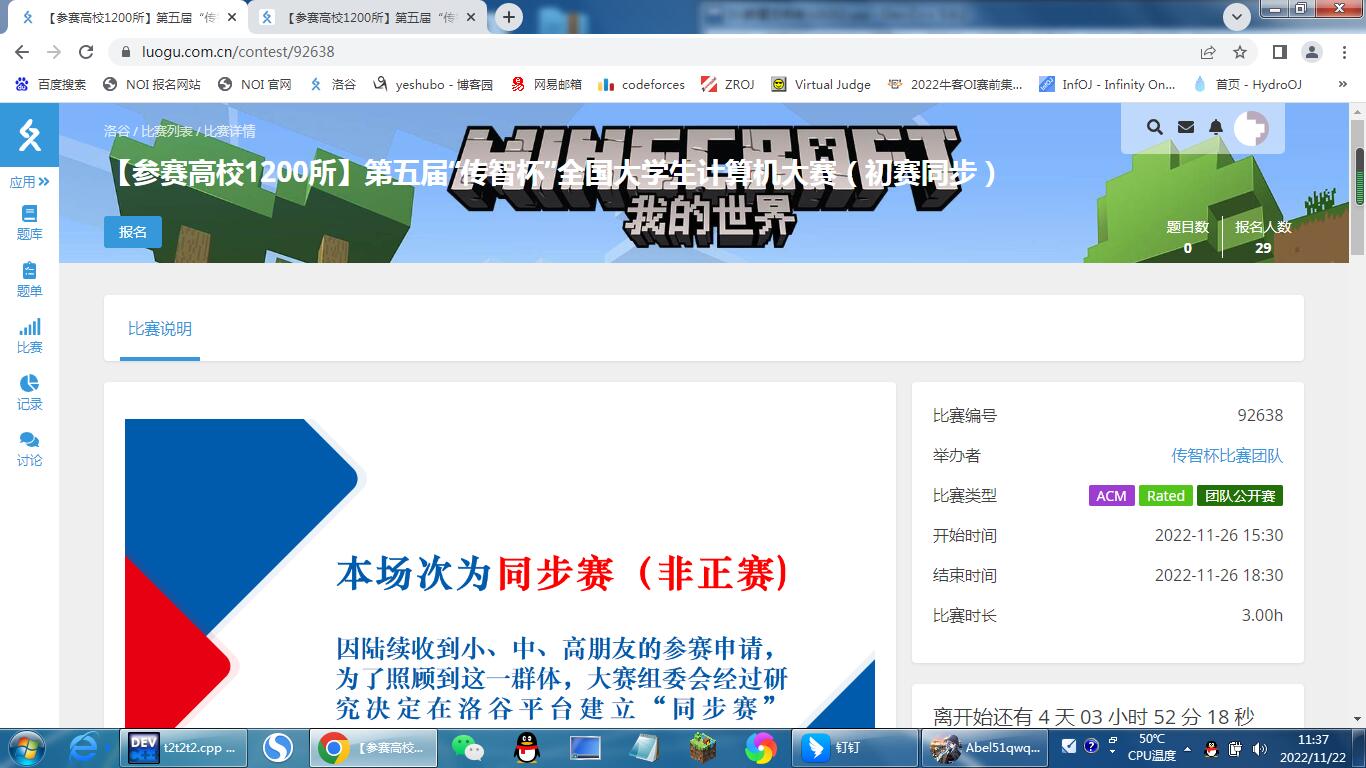Screen dimensions: 1366x768
Task: Open codeforces bookmark
Action: click(x=642, y=85)
